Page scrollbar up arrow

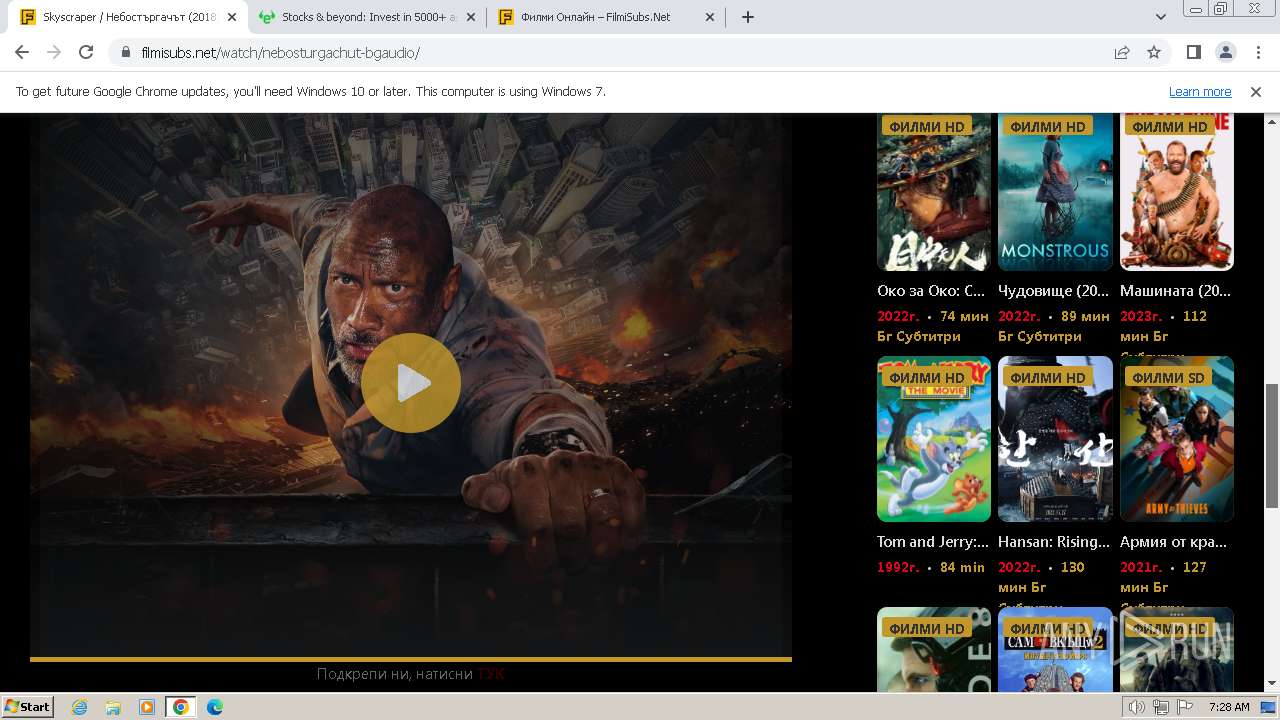click(1272, 120)
